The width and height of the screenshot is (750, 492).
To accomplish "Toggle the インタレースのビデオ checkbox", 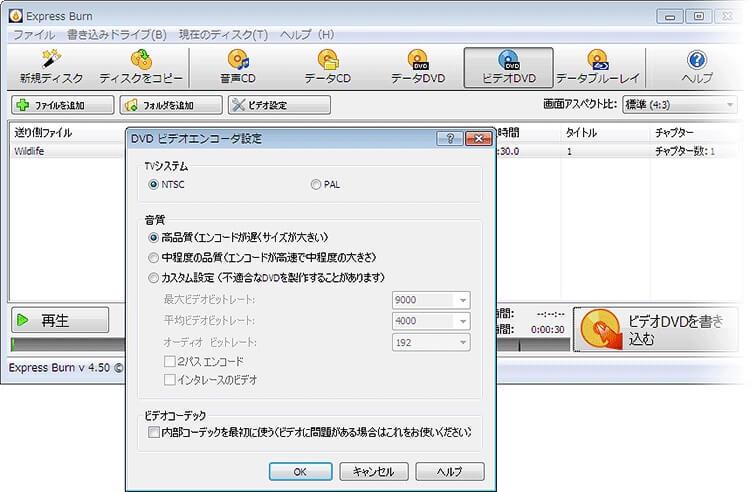I will pyautogui.click(x=169, y=380).
